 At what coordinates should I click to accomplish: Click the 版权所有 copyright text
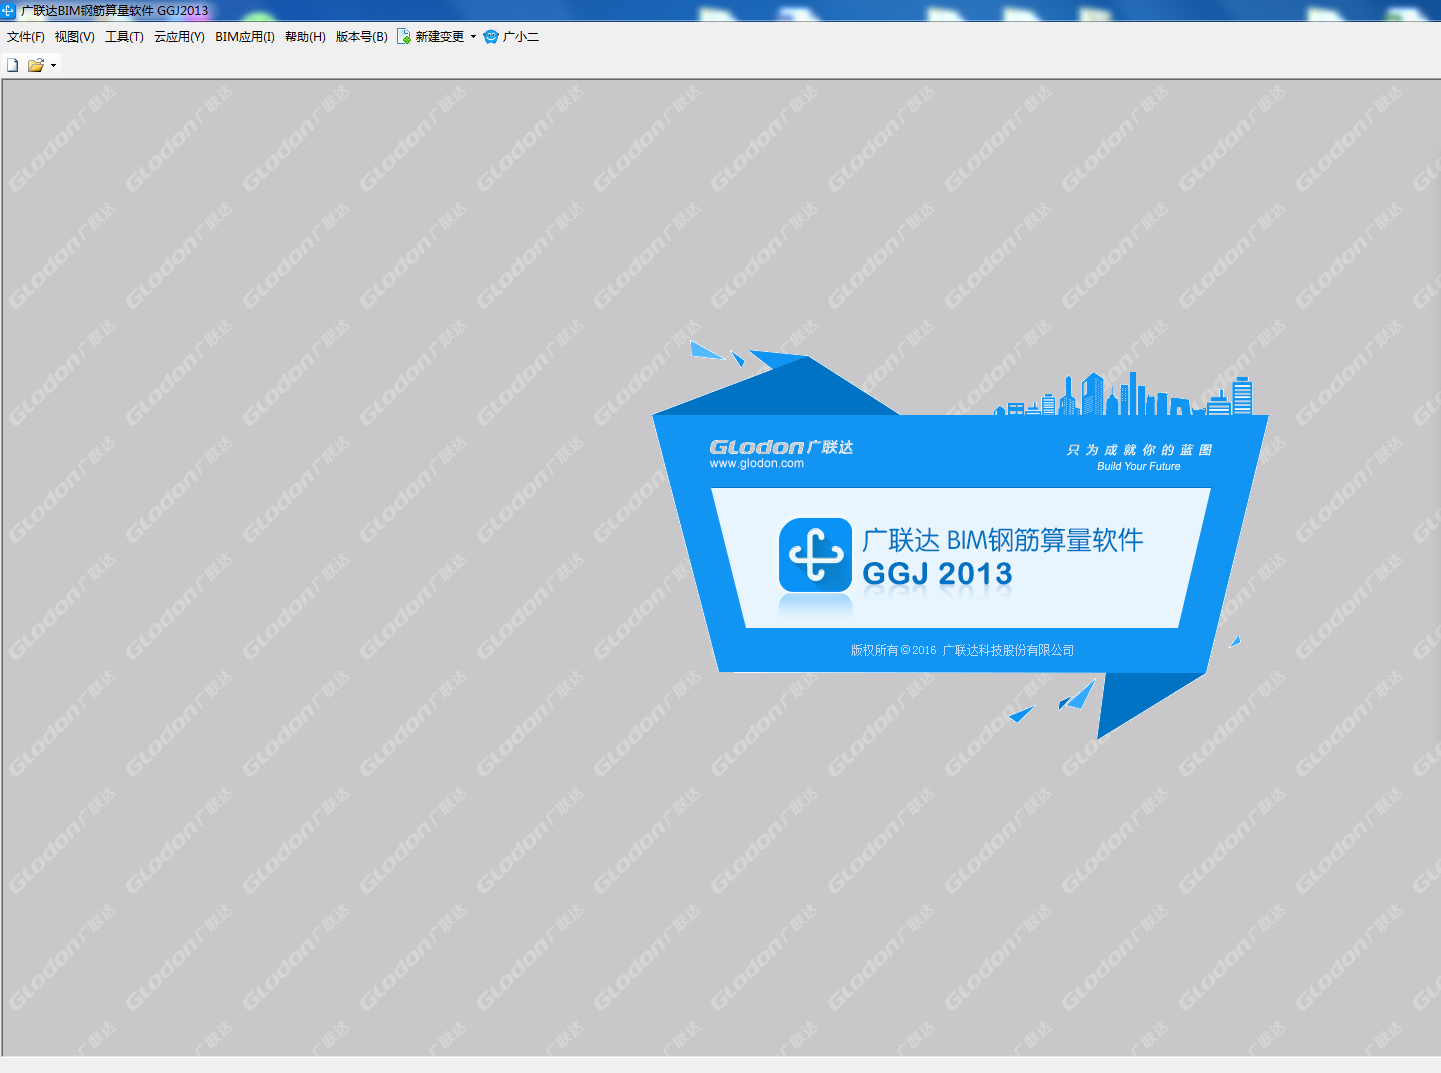coord(962,650)
